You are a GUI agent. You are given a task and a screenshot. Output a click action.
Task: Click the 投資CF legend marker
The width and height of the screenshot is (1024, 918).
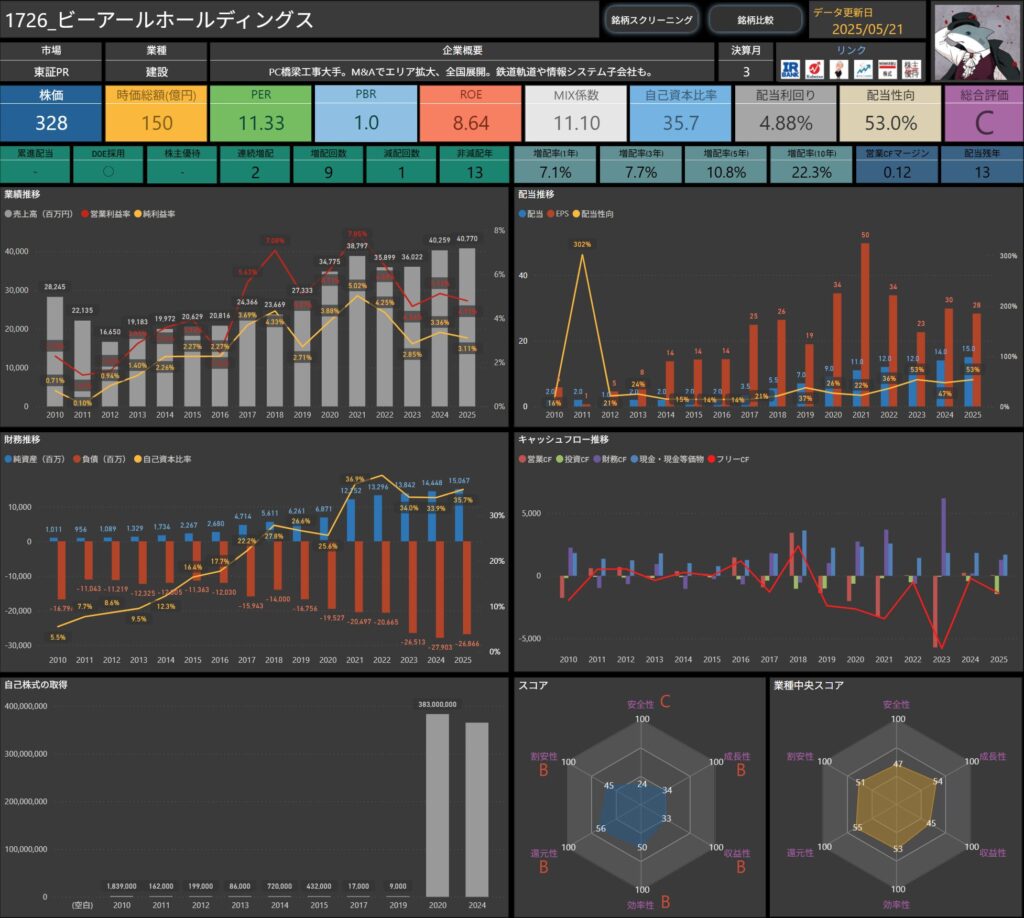pos(560,460)
